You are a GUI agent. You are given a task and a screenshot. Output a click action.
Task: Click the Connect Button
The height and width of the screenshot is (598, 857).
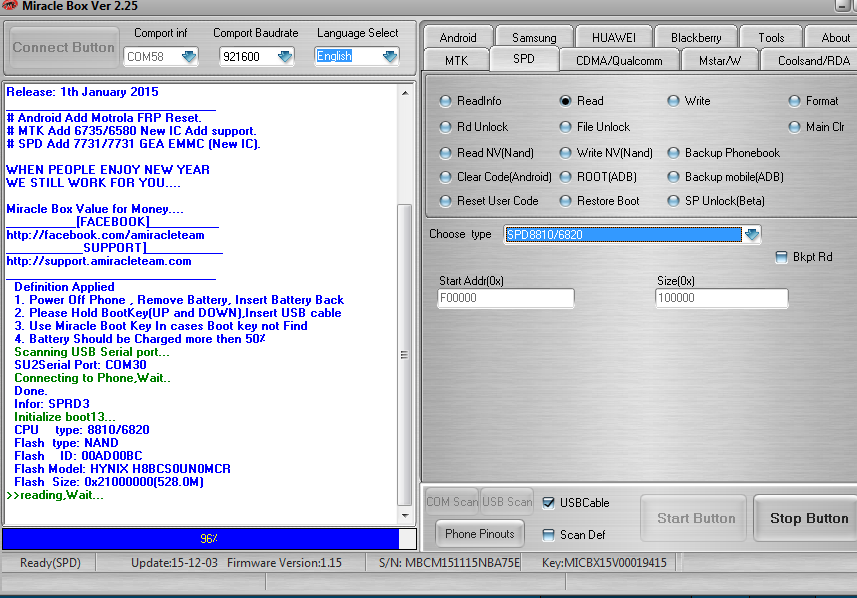pos(64,48)
